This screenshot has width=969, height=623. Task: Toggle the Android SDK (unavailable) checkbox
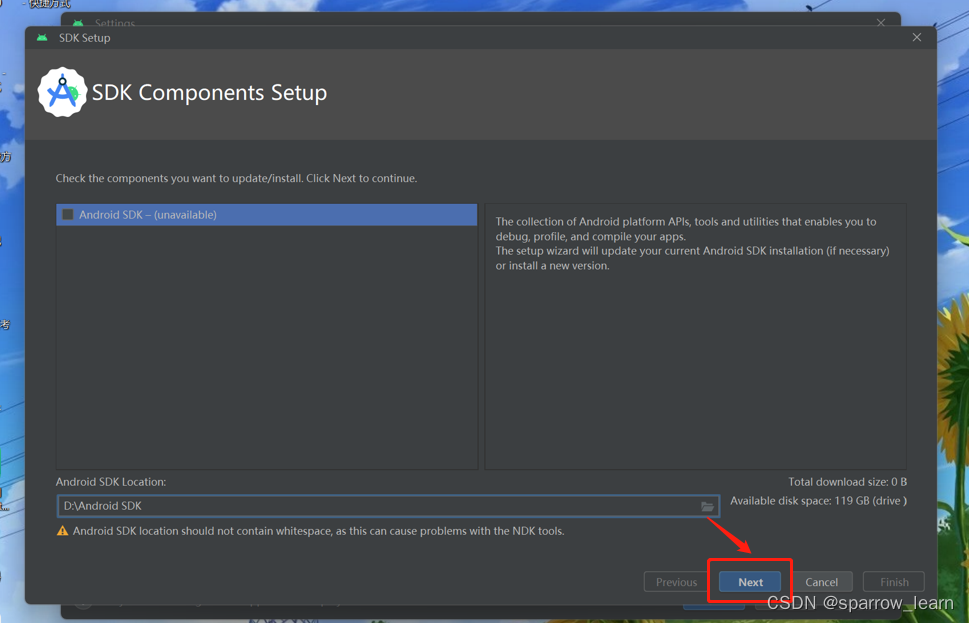(68, 214)
